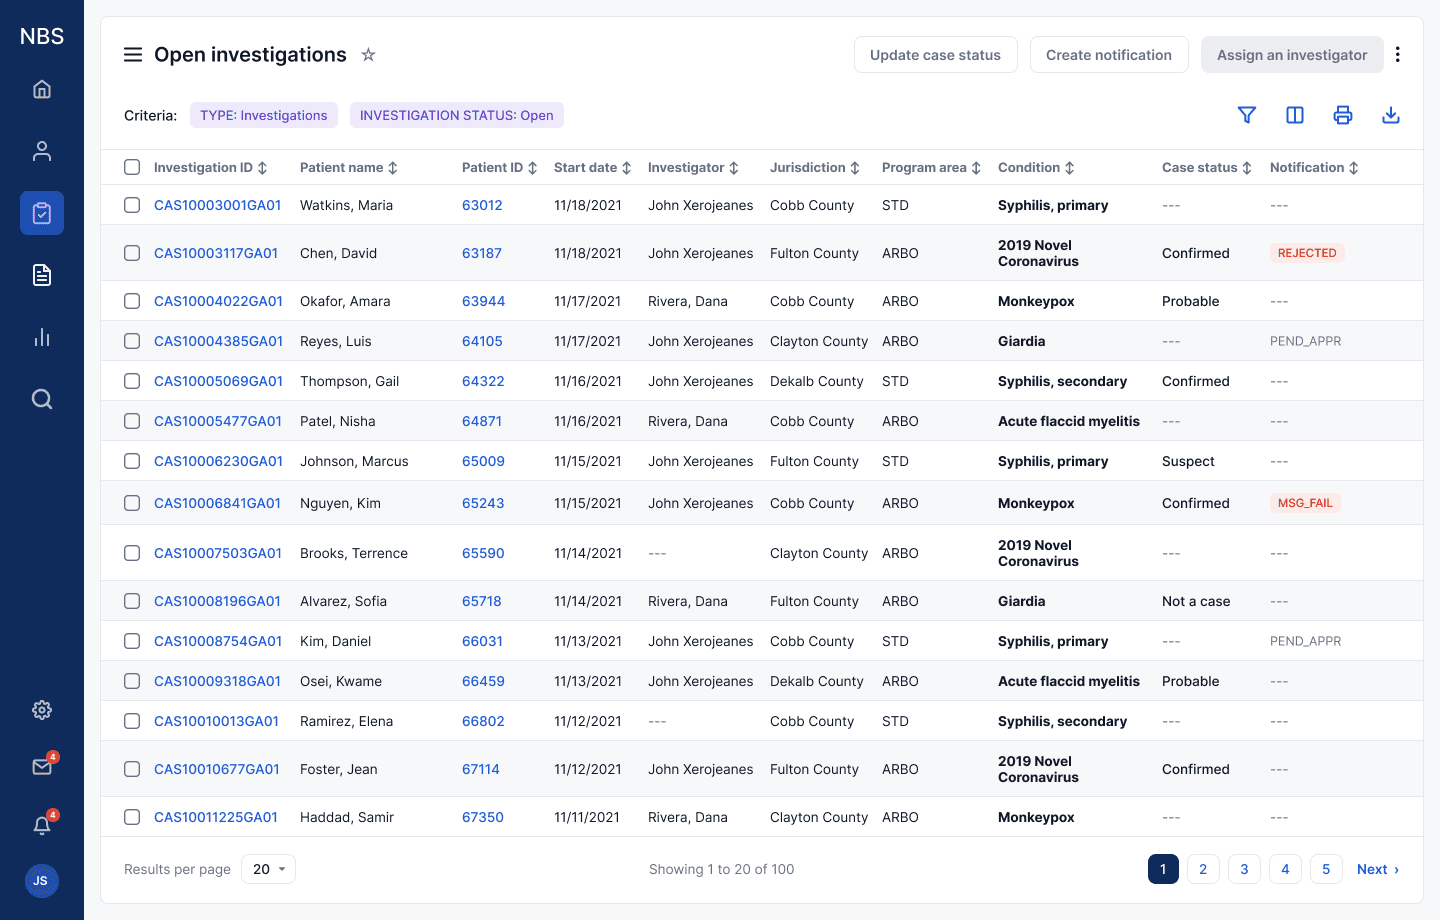The height and width of the screenshot is (920, 1440).
Task: Go to page 2
Action: [1203, 869]
